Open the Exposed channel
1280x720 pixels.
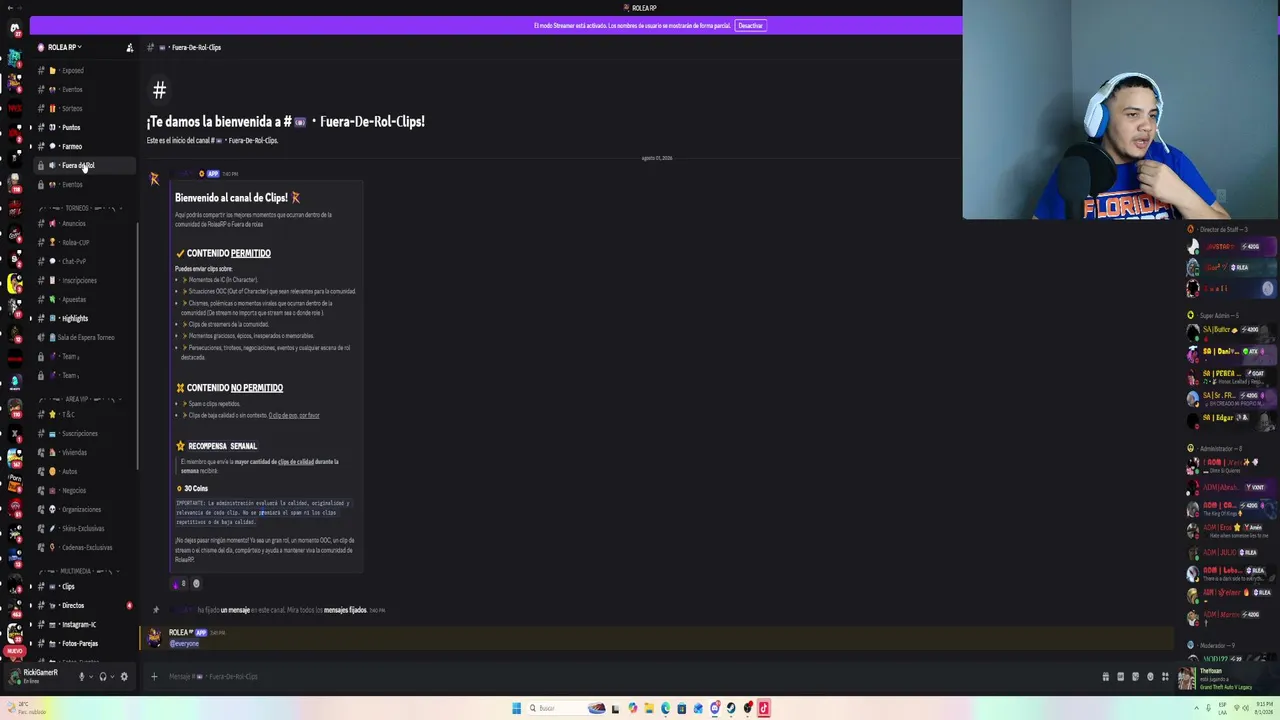(x=82, y=70)
